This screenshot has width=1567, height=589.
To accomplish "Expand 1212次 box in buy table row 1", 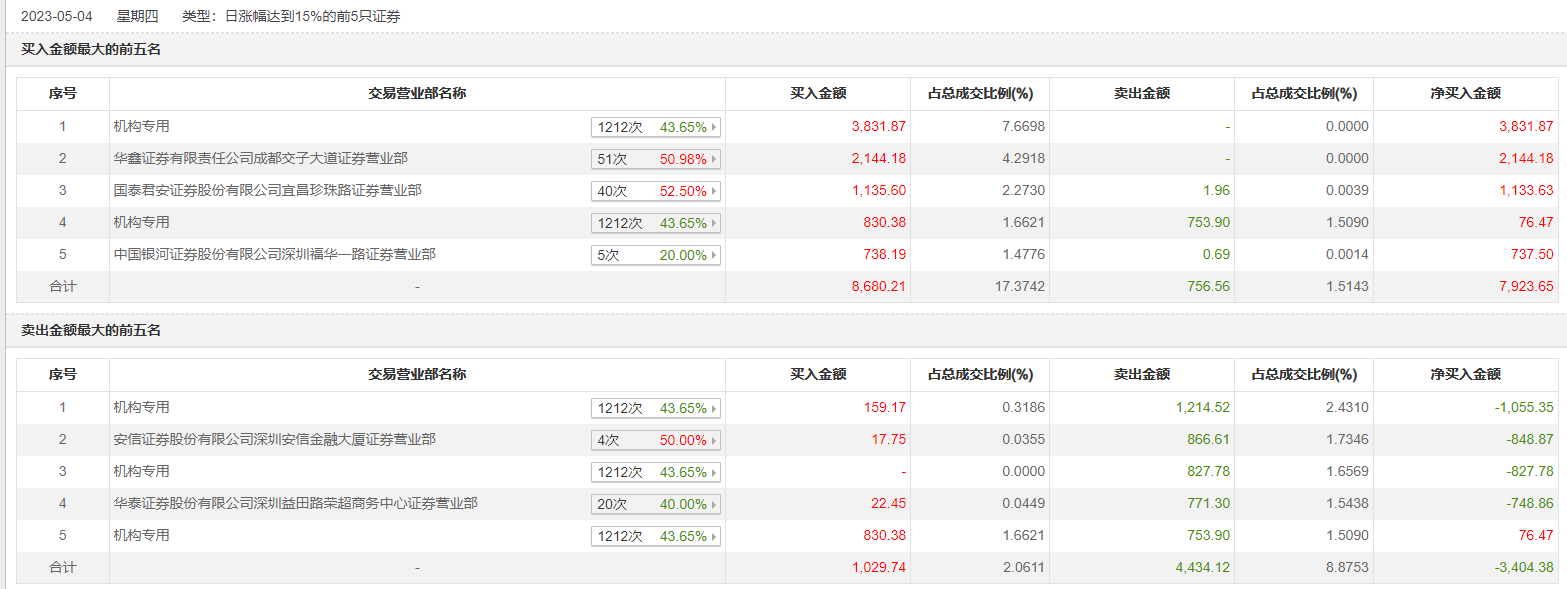I will [x=714, y=127].
